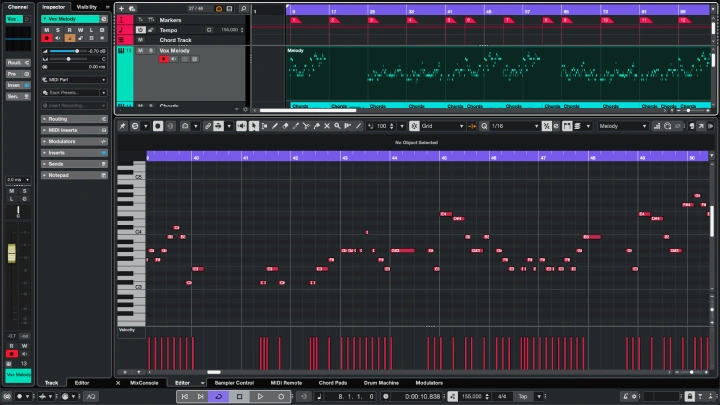Click the channel volume fader handle
The width and height of the screenshot is (720, 405).
point(11,253)
